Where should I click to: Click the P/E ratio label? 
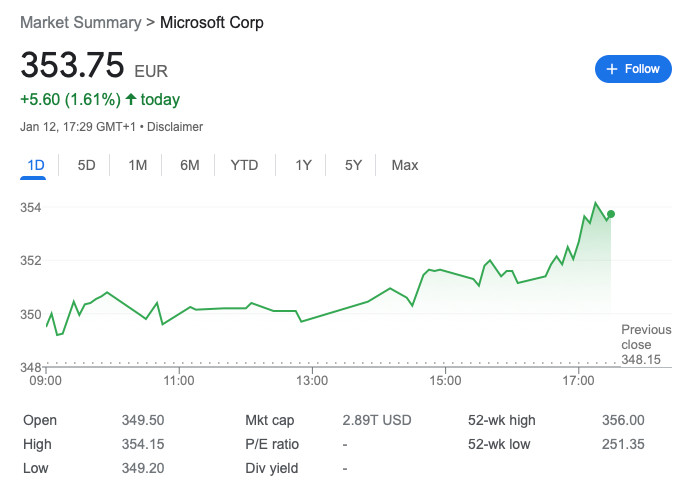[272, 444]
